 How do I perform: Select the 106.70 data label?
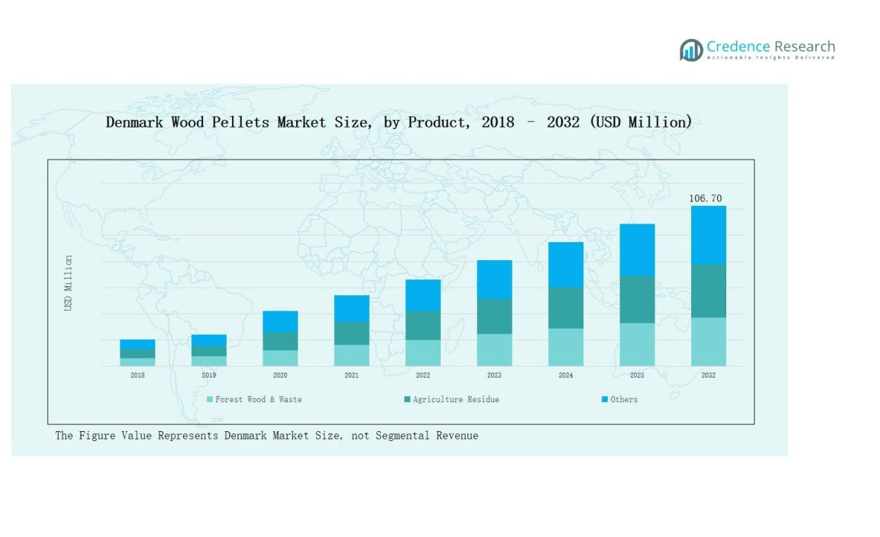coord(706,199)
